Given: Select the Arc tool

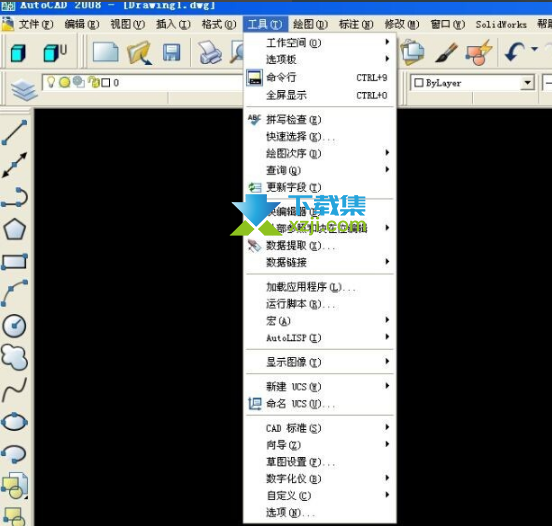Looking at the screenshot, I should click(14, 293).
